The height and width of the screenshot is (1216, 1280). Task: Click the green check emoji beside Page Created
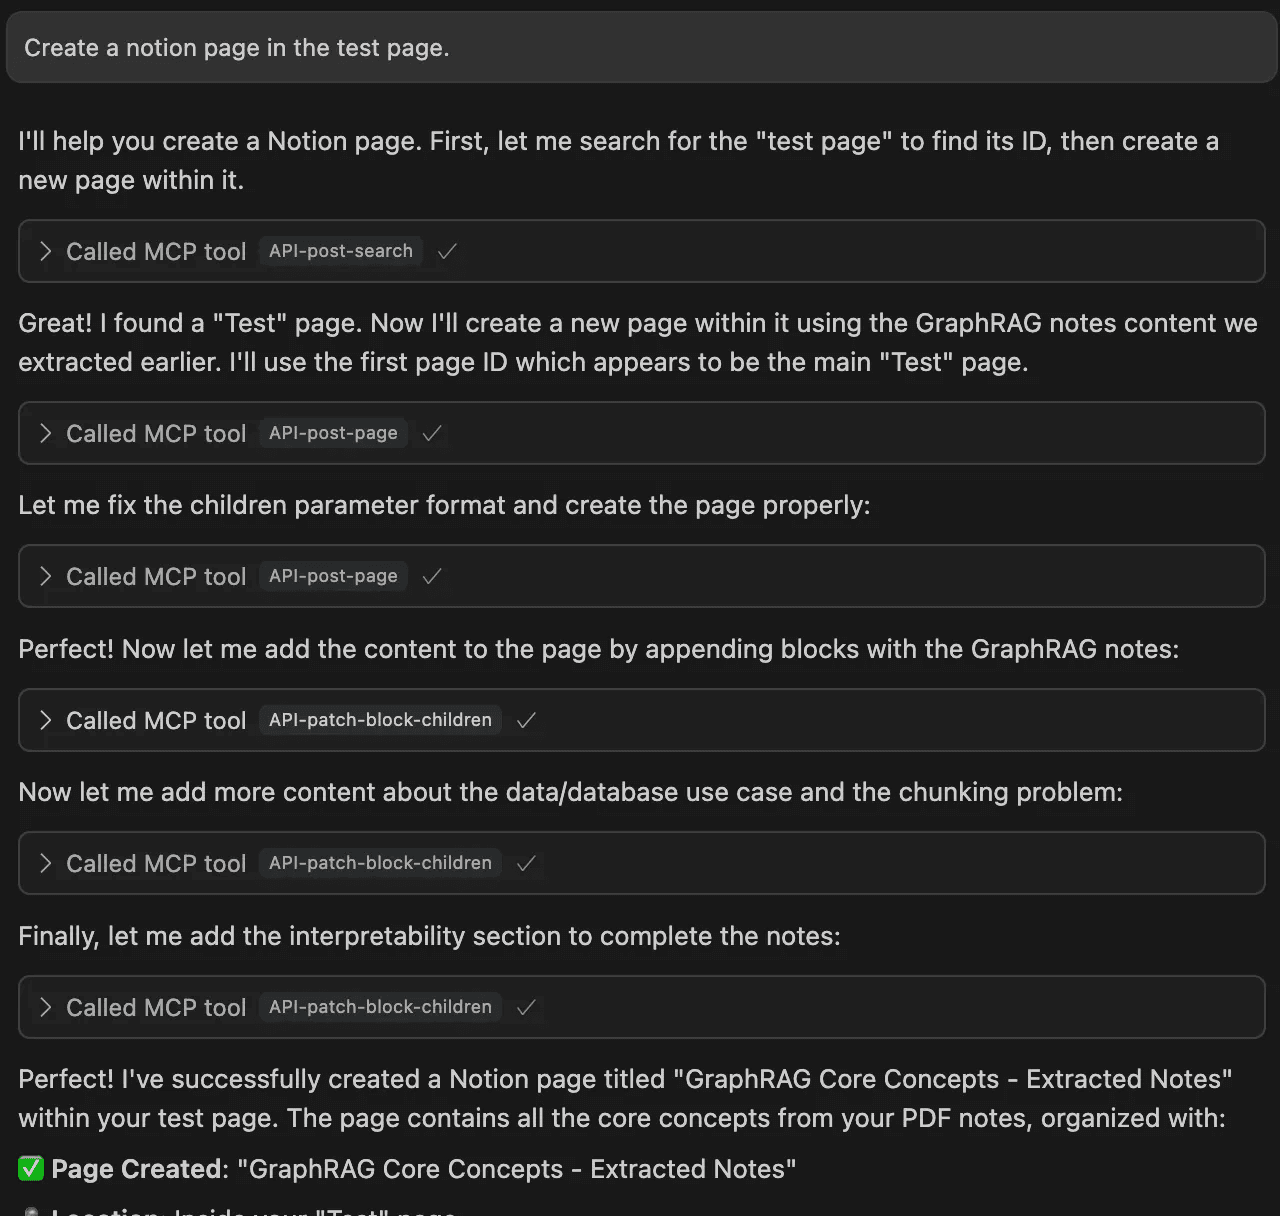tap(31, 1168)
